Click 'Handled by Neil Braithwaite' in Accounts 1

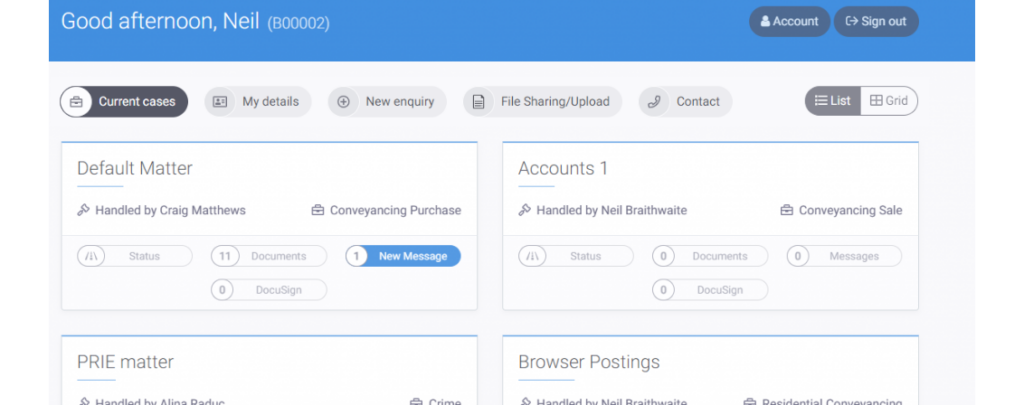pyautogui.click(x=611, y=210)
